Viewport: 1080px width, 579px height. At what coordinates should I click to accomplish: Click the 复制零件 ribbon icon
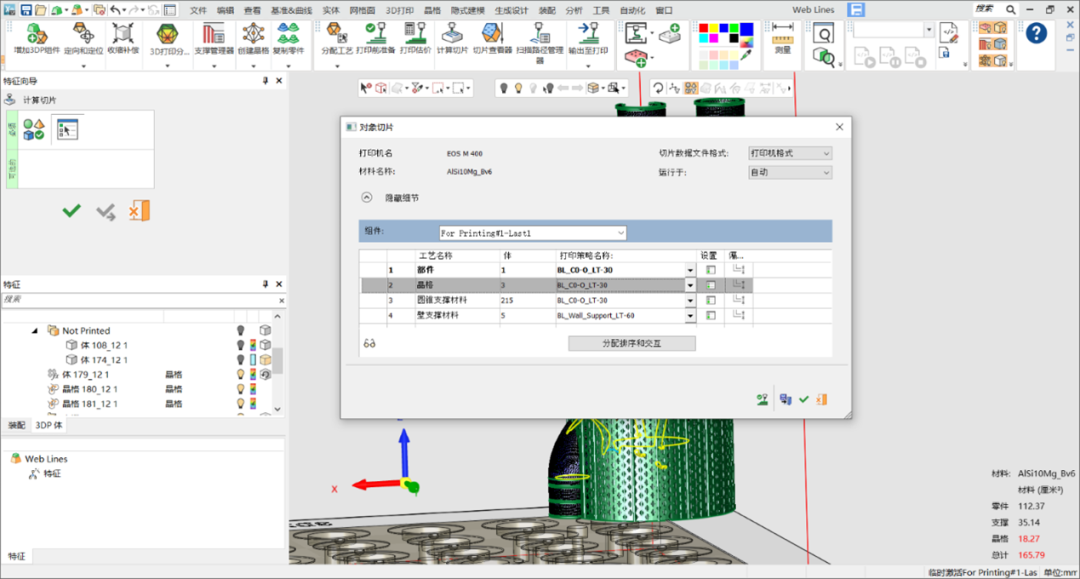click(288, 38)
